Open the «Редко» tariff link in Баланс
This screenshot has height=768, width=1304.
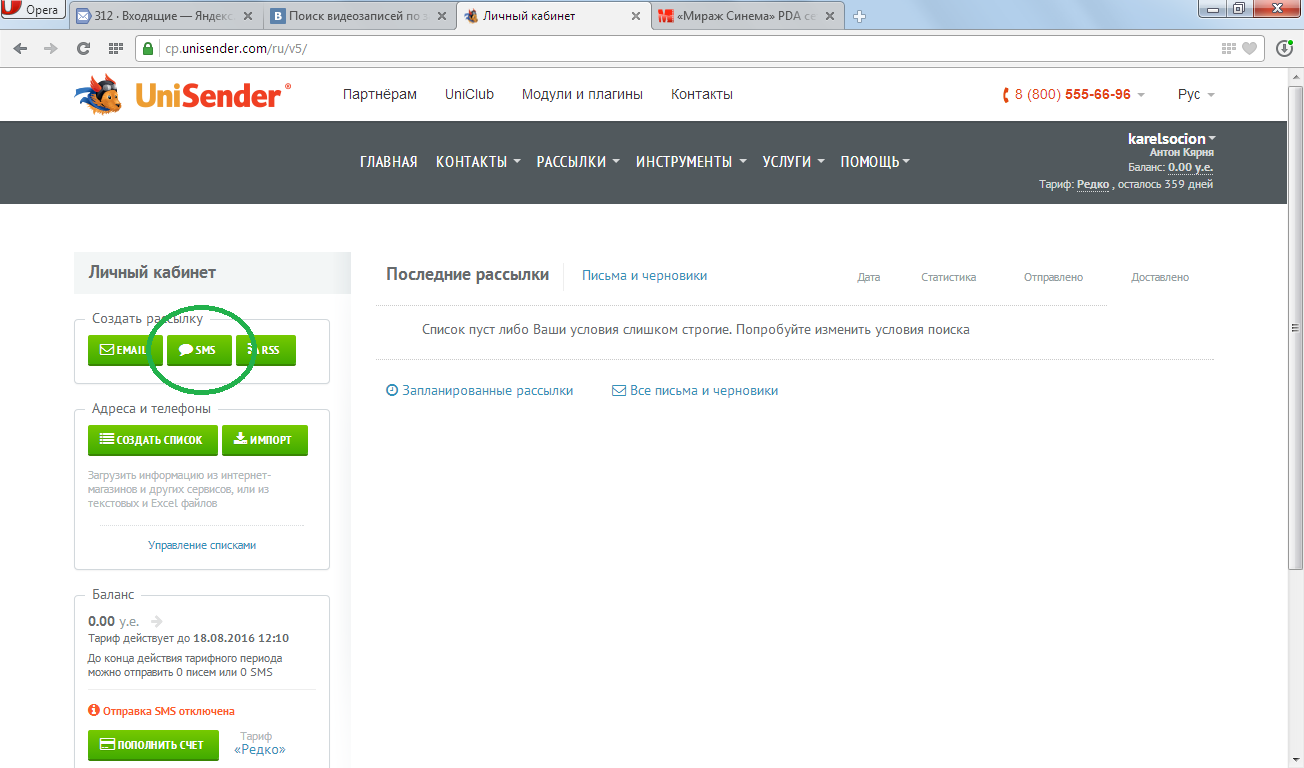(260, 750)
